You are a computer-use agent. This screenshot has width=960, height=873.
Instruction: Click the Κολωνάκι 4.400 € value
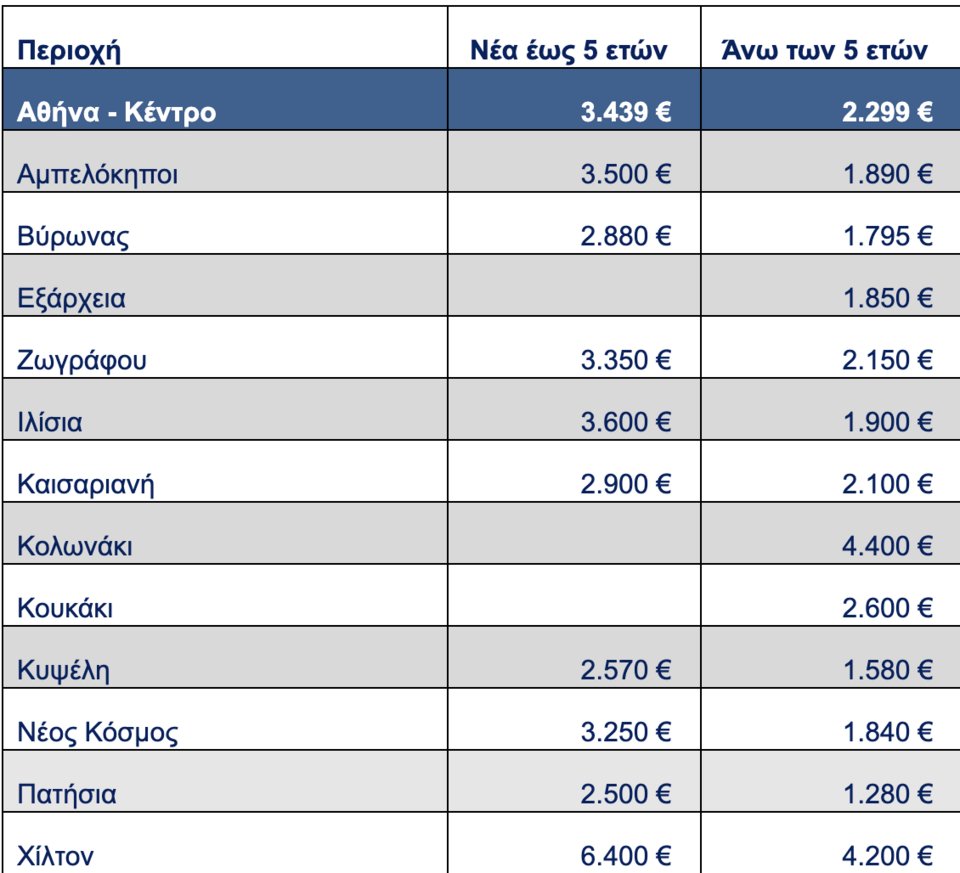pos(887,546)
